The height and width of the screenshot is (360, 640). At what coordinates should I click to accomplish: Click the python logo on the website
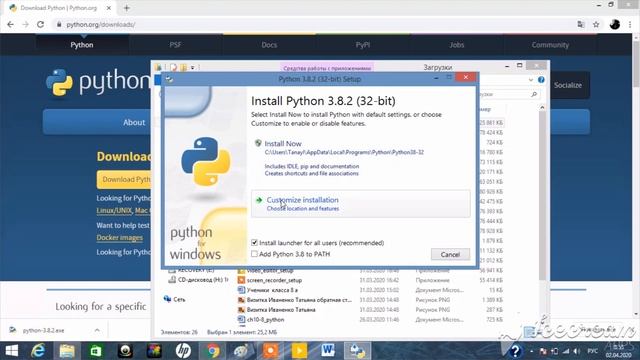coord(98,82)
